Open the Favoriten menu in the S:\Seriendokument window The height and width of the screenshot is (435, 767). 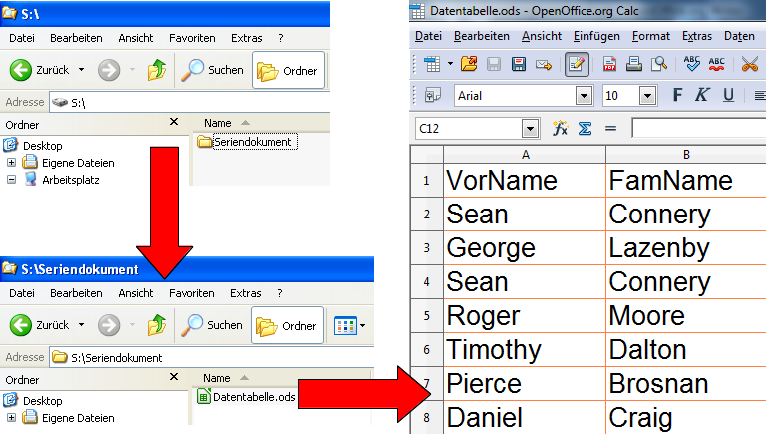(191, 293)
